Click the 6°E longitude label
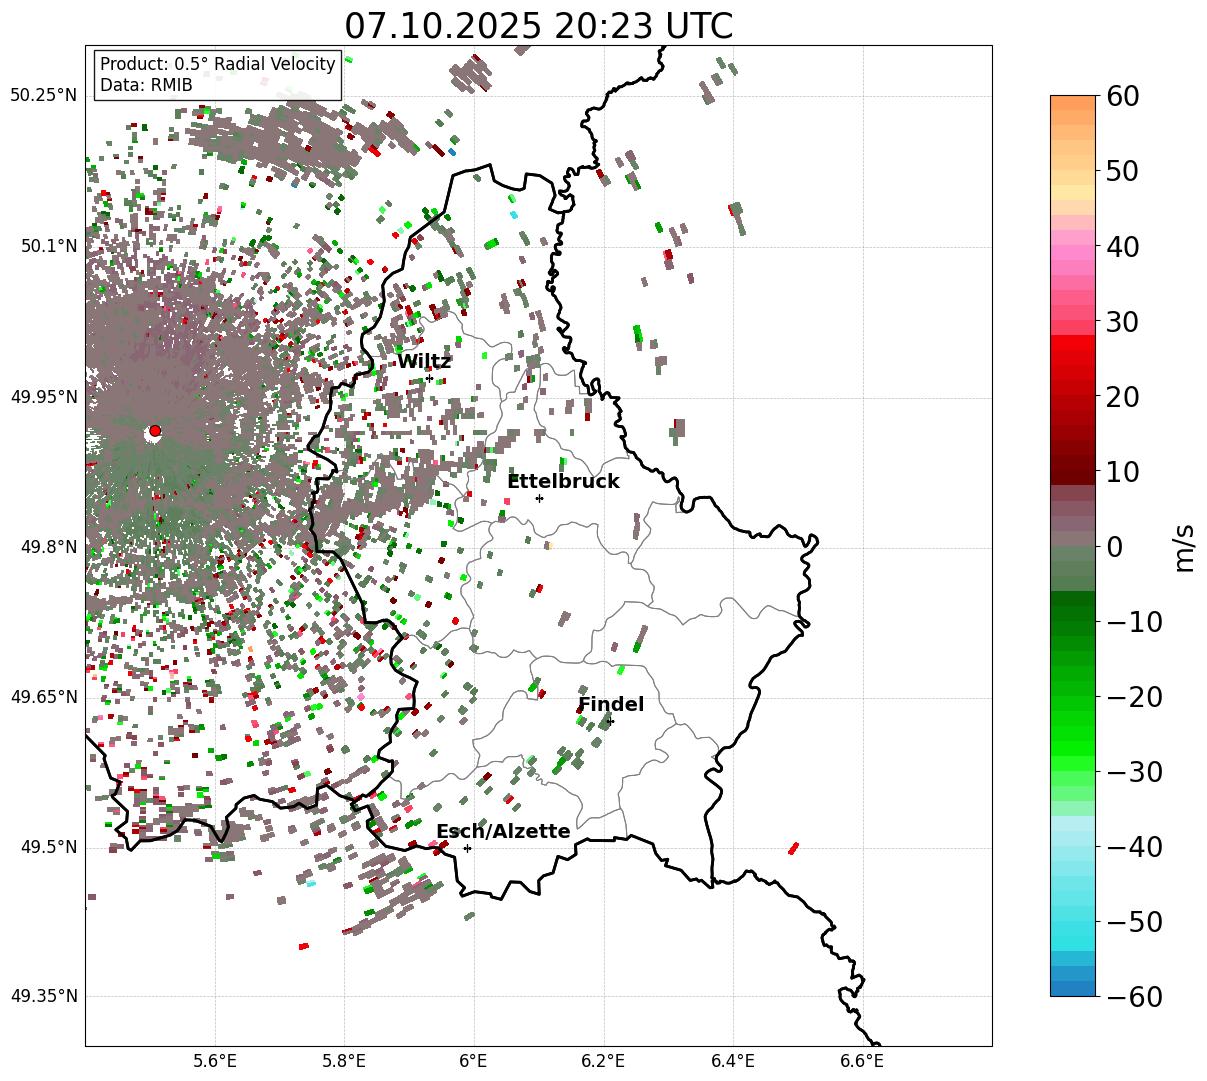The height and width of the screenshot is (1081, 1207). coord(474,1061)
